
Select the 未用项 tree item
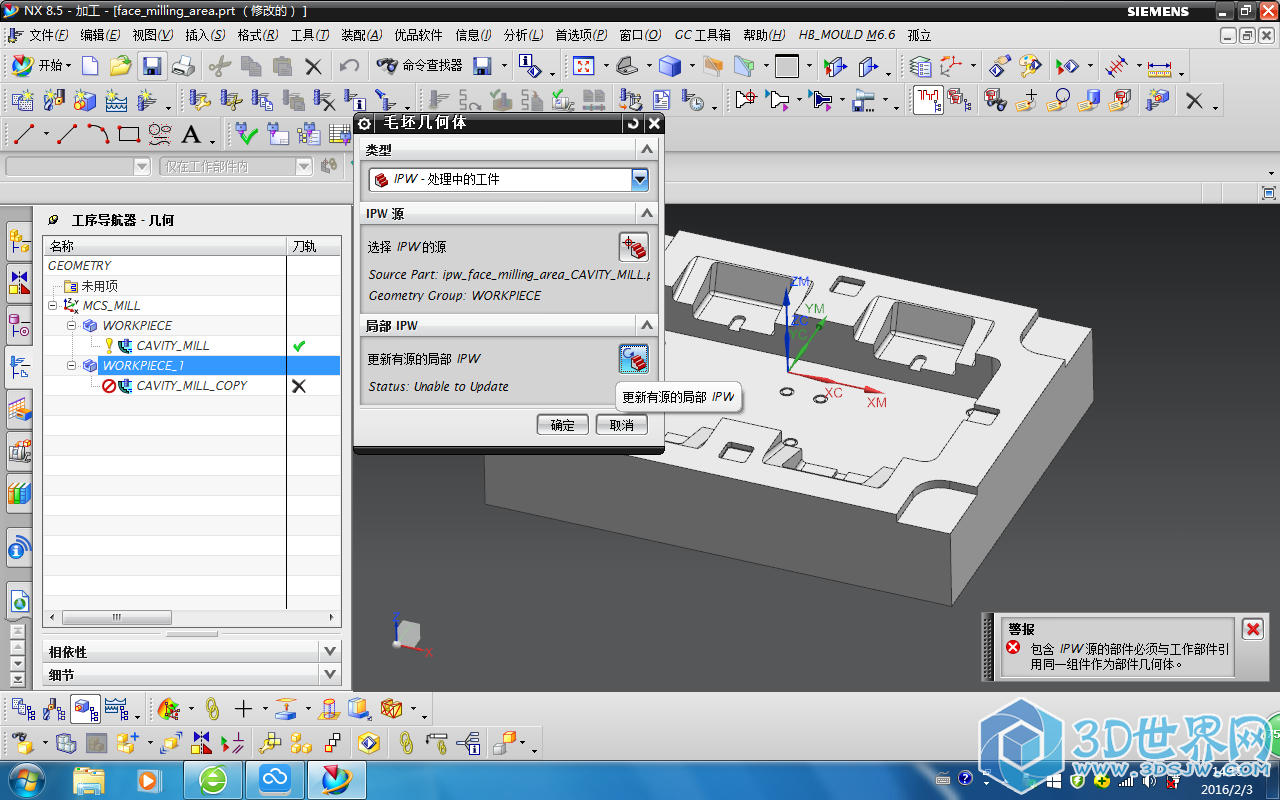tap(100, 286)
